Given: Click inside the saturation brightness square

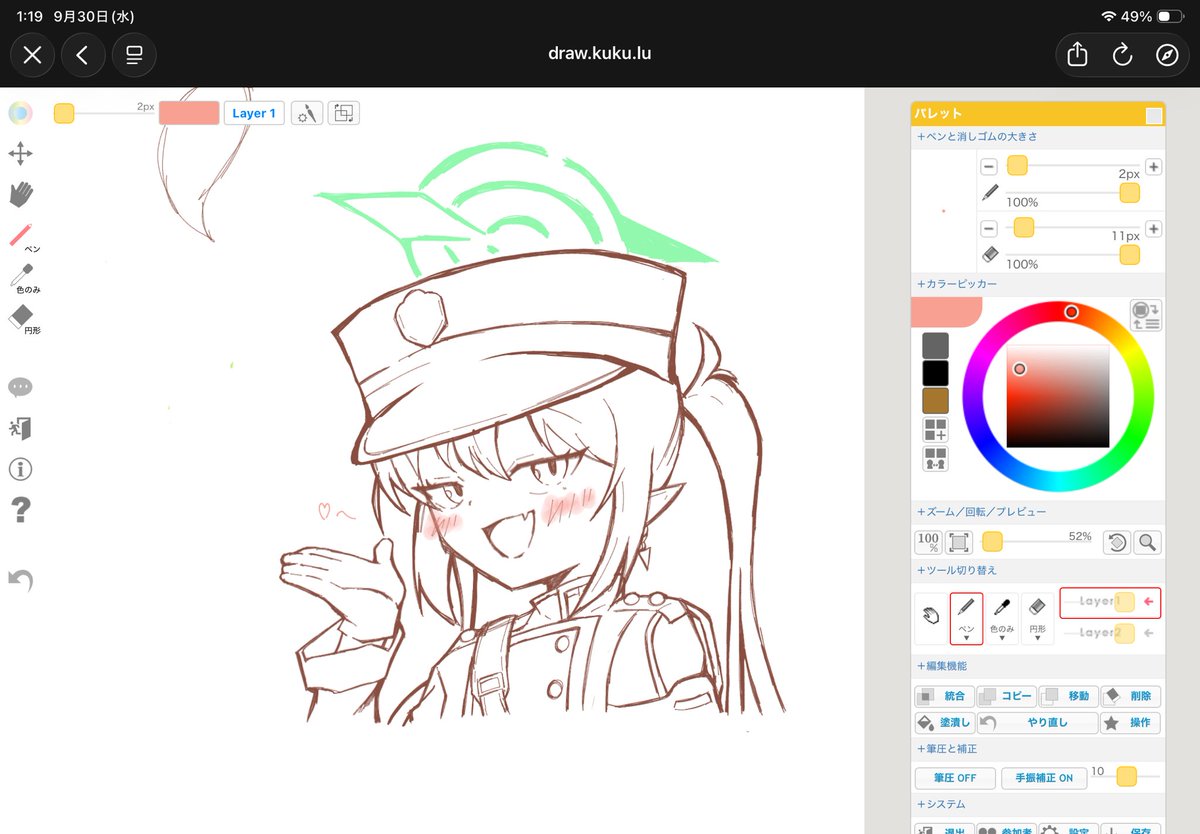Looking at the screenshot, I should [x=1058, y=396].
